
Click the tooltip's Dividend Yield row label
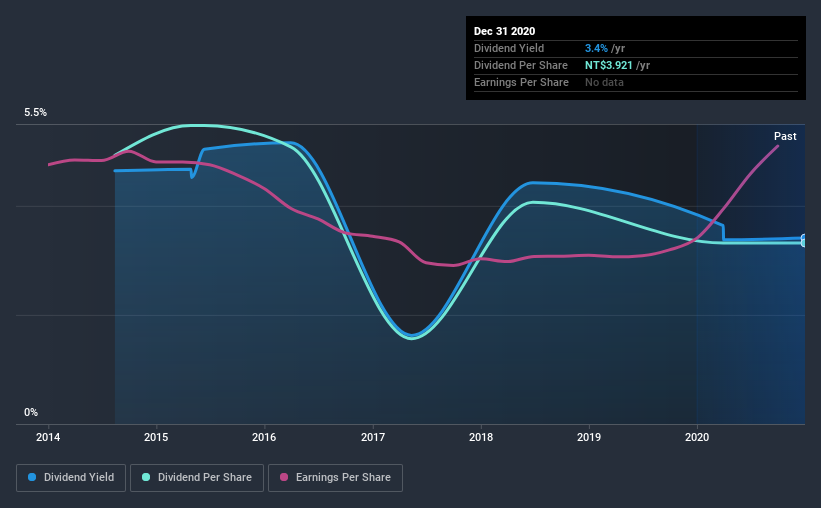tap(509, 48)
